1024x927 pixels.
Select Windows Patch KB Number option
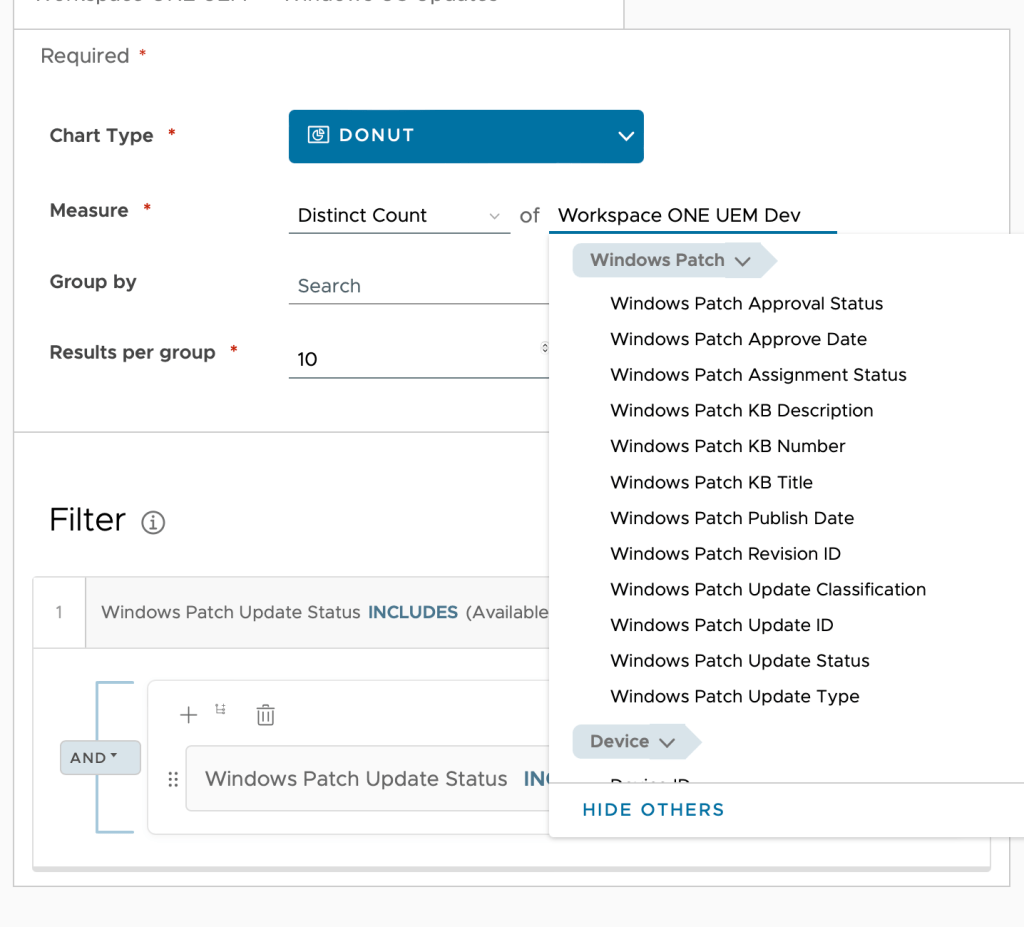click(727, 446)
